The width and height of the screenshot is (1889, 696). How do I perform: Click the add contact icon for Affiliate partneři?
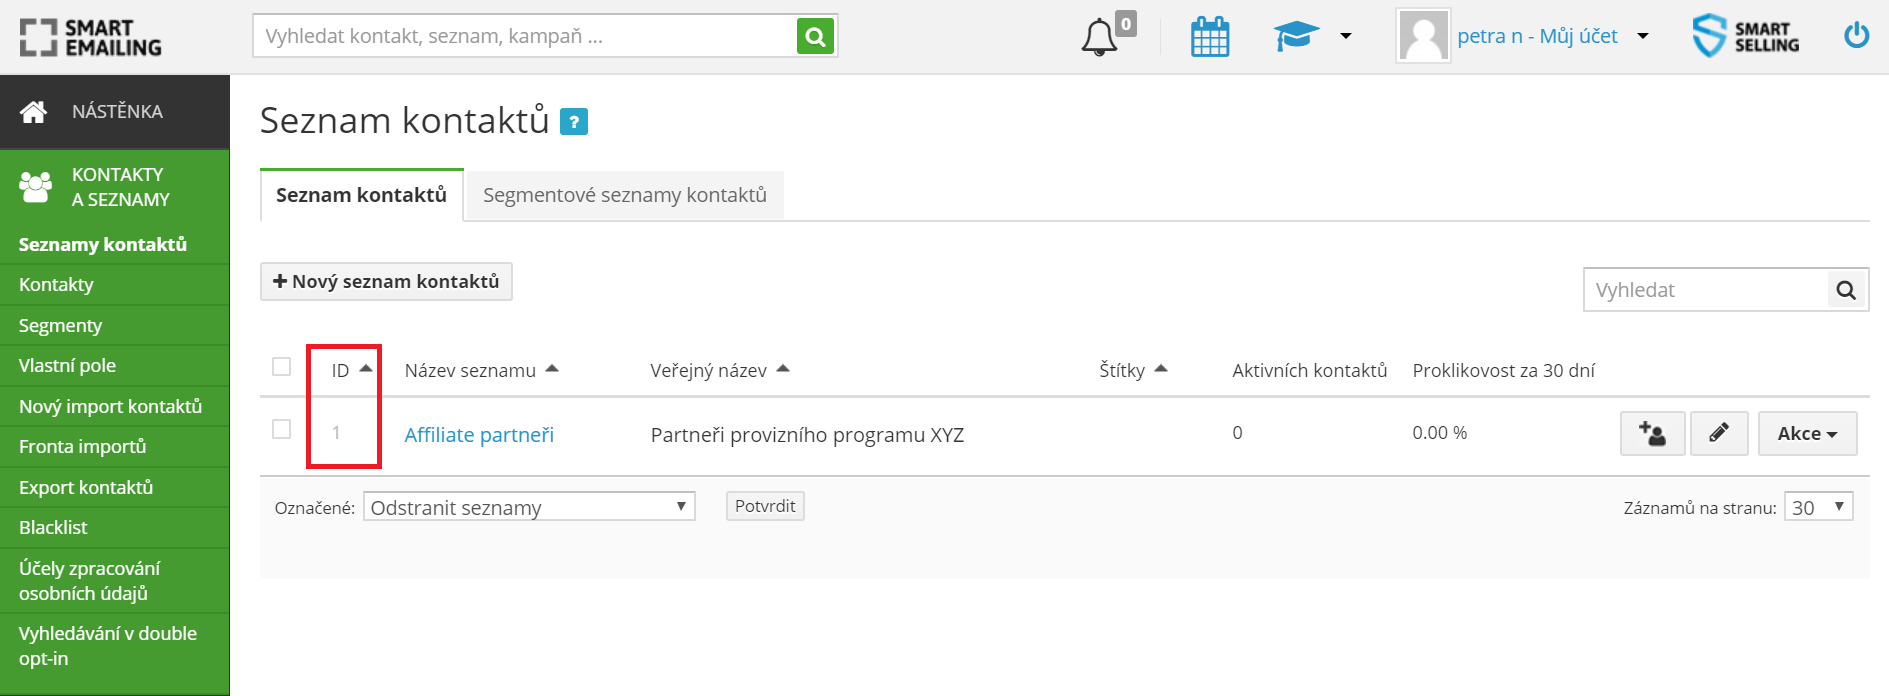tap(1652, 434)
